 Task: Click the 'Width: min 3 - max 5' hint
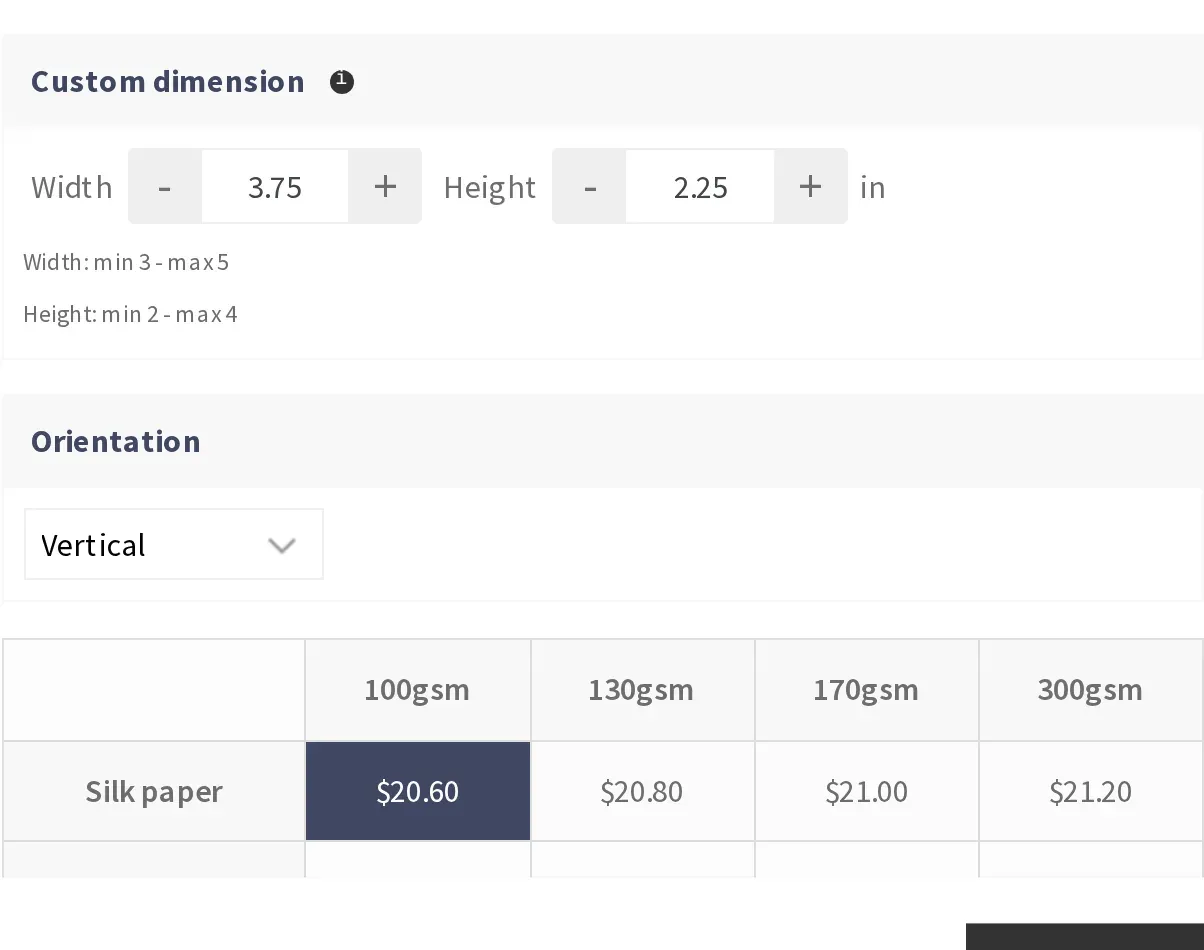coord(126,262)
